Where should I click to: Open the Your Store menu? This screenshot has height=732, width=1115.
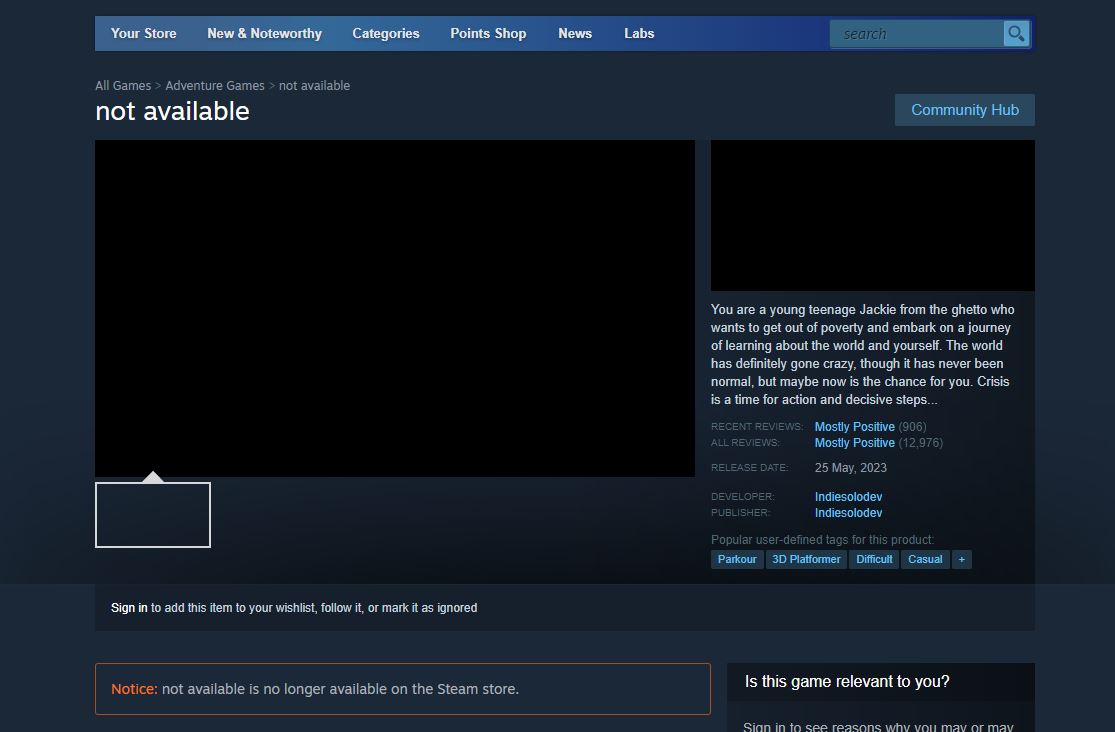pos(144,33)
